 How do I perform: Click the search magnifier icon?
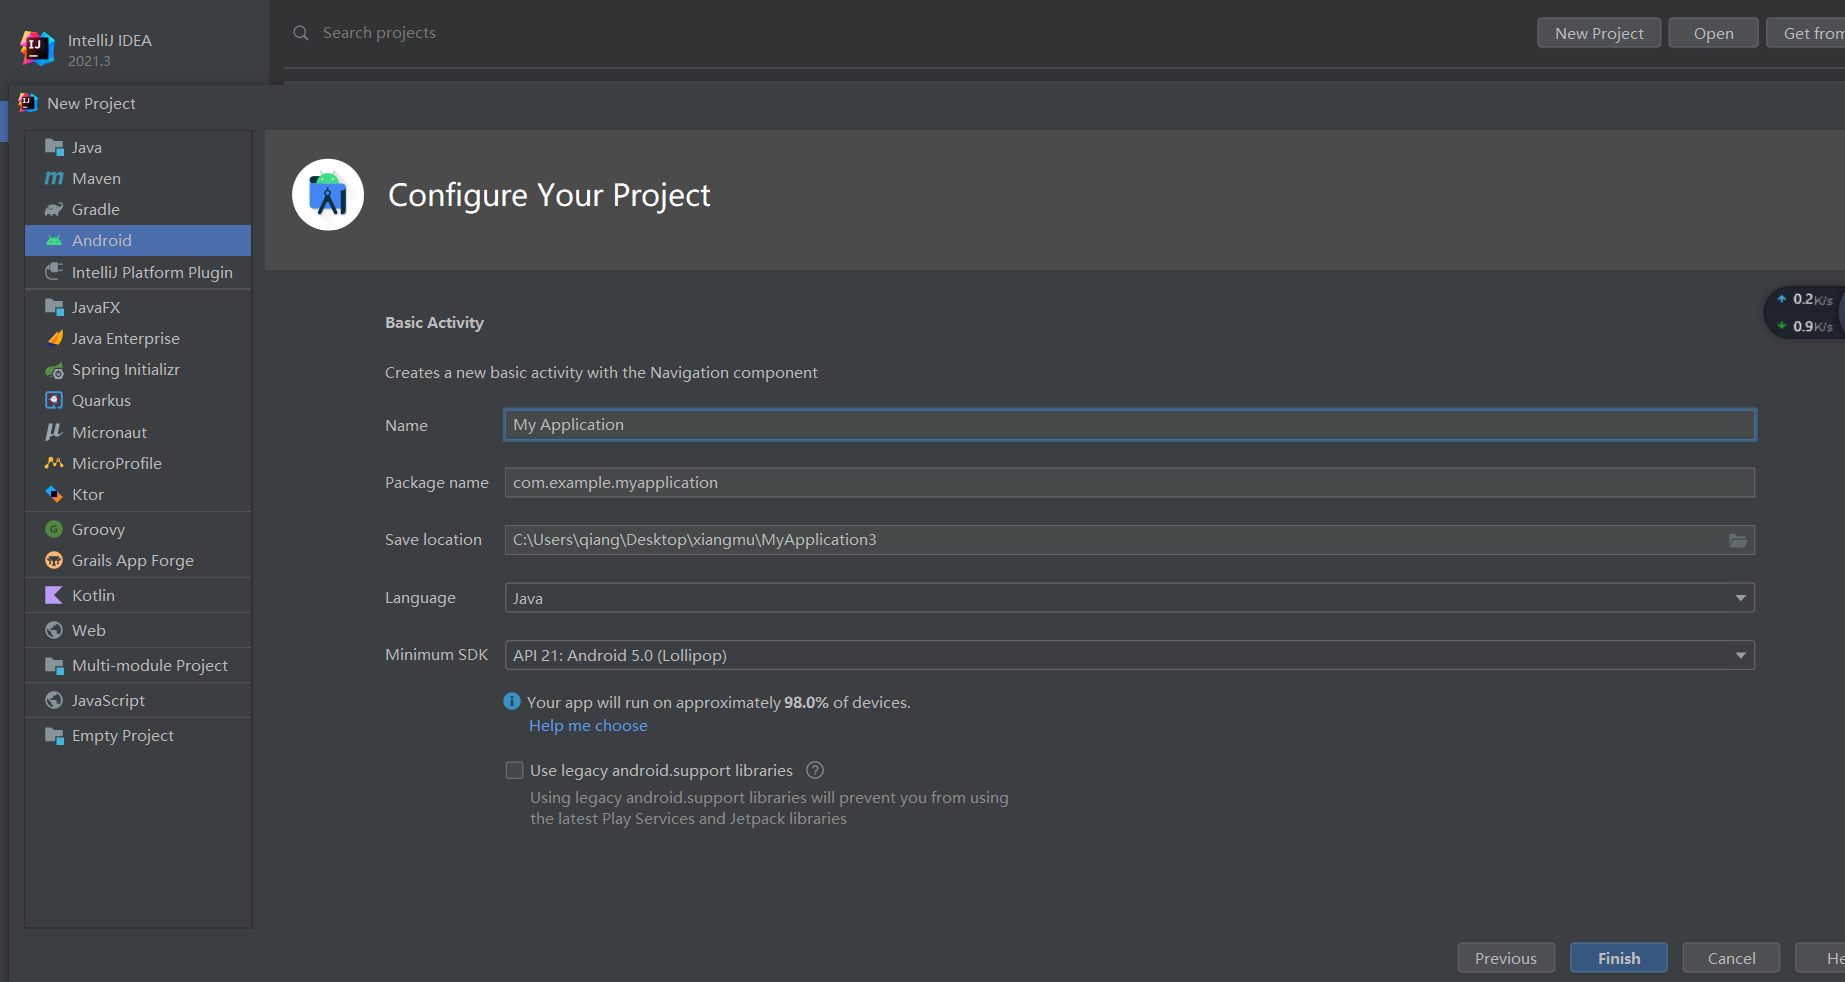pos(300,33)
